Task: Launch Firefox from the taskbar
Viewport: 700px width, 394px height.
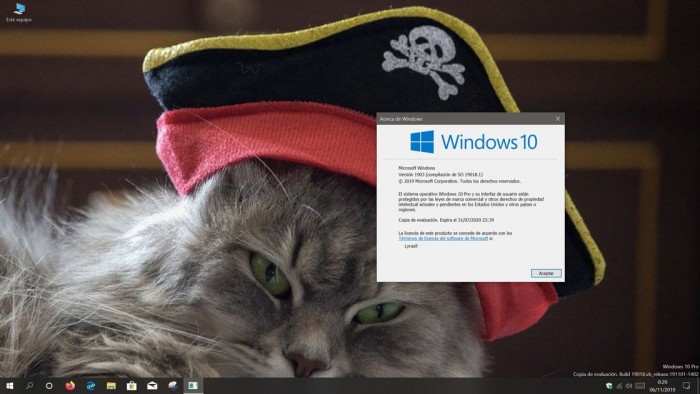Action: point(70,386)
